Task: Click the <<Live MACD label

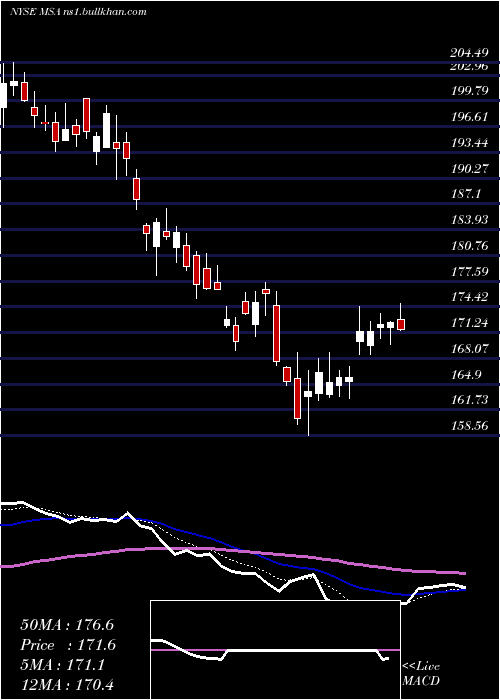Action: click(421, 673)
